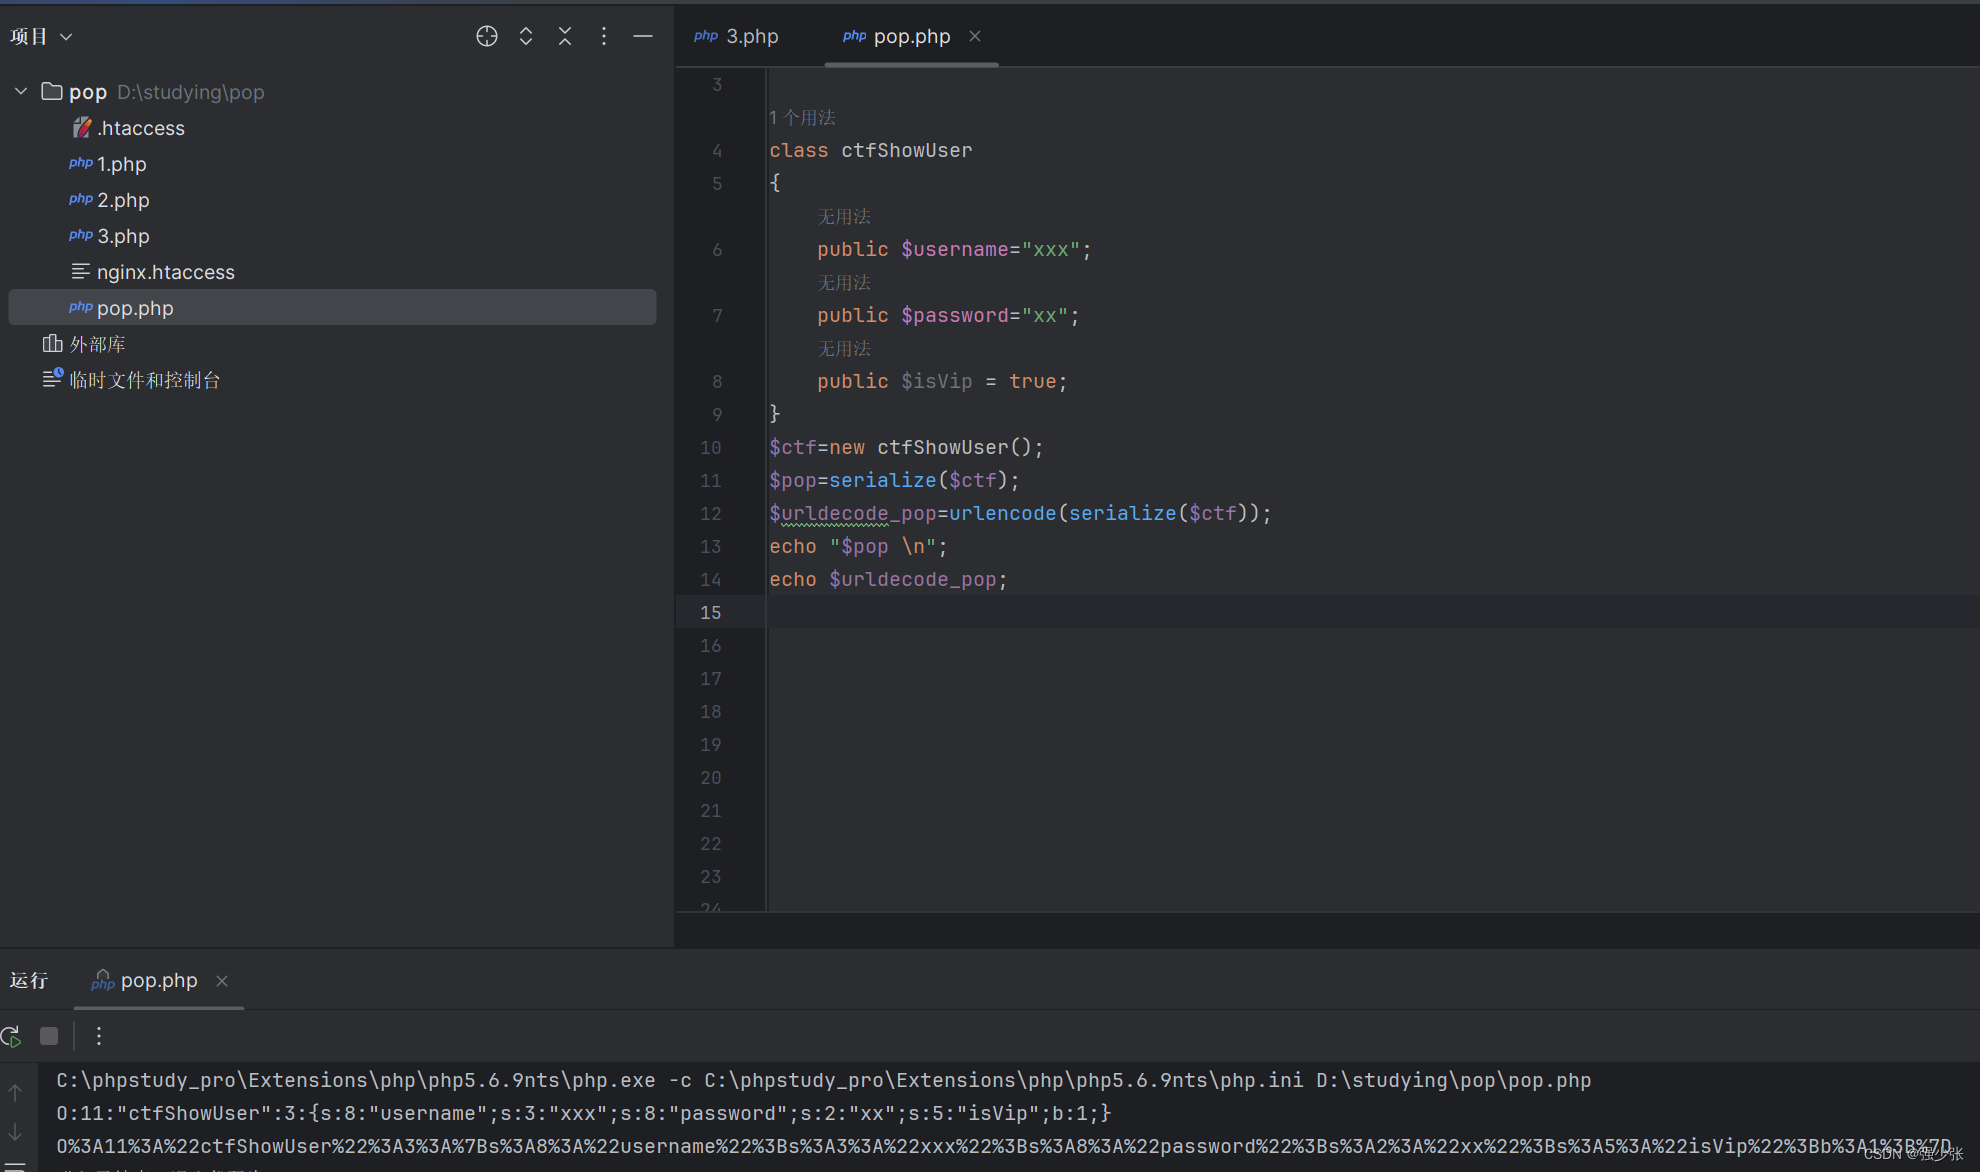The height and width of the screenshot is (1172, 1980).
Task: Click the '无用法' hint above $username
Action: [x=844, y=216]
